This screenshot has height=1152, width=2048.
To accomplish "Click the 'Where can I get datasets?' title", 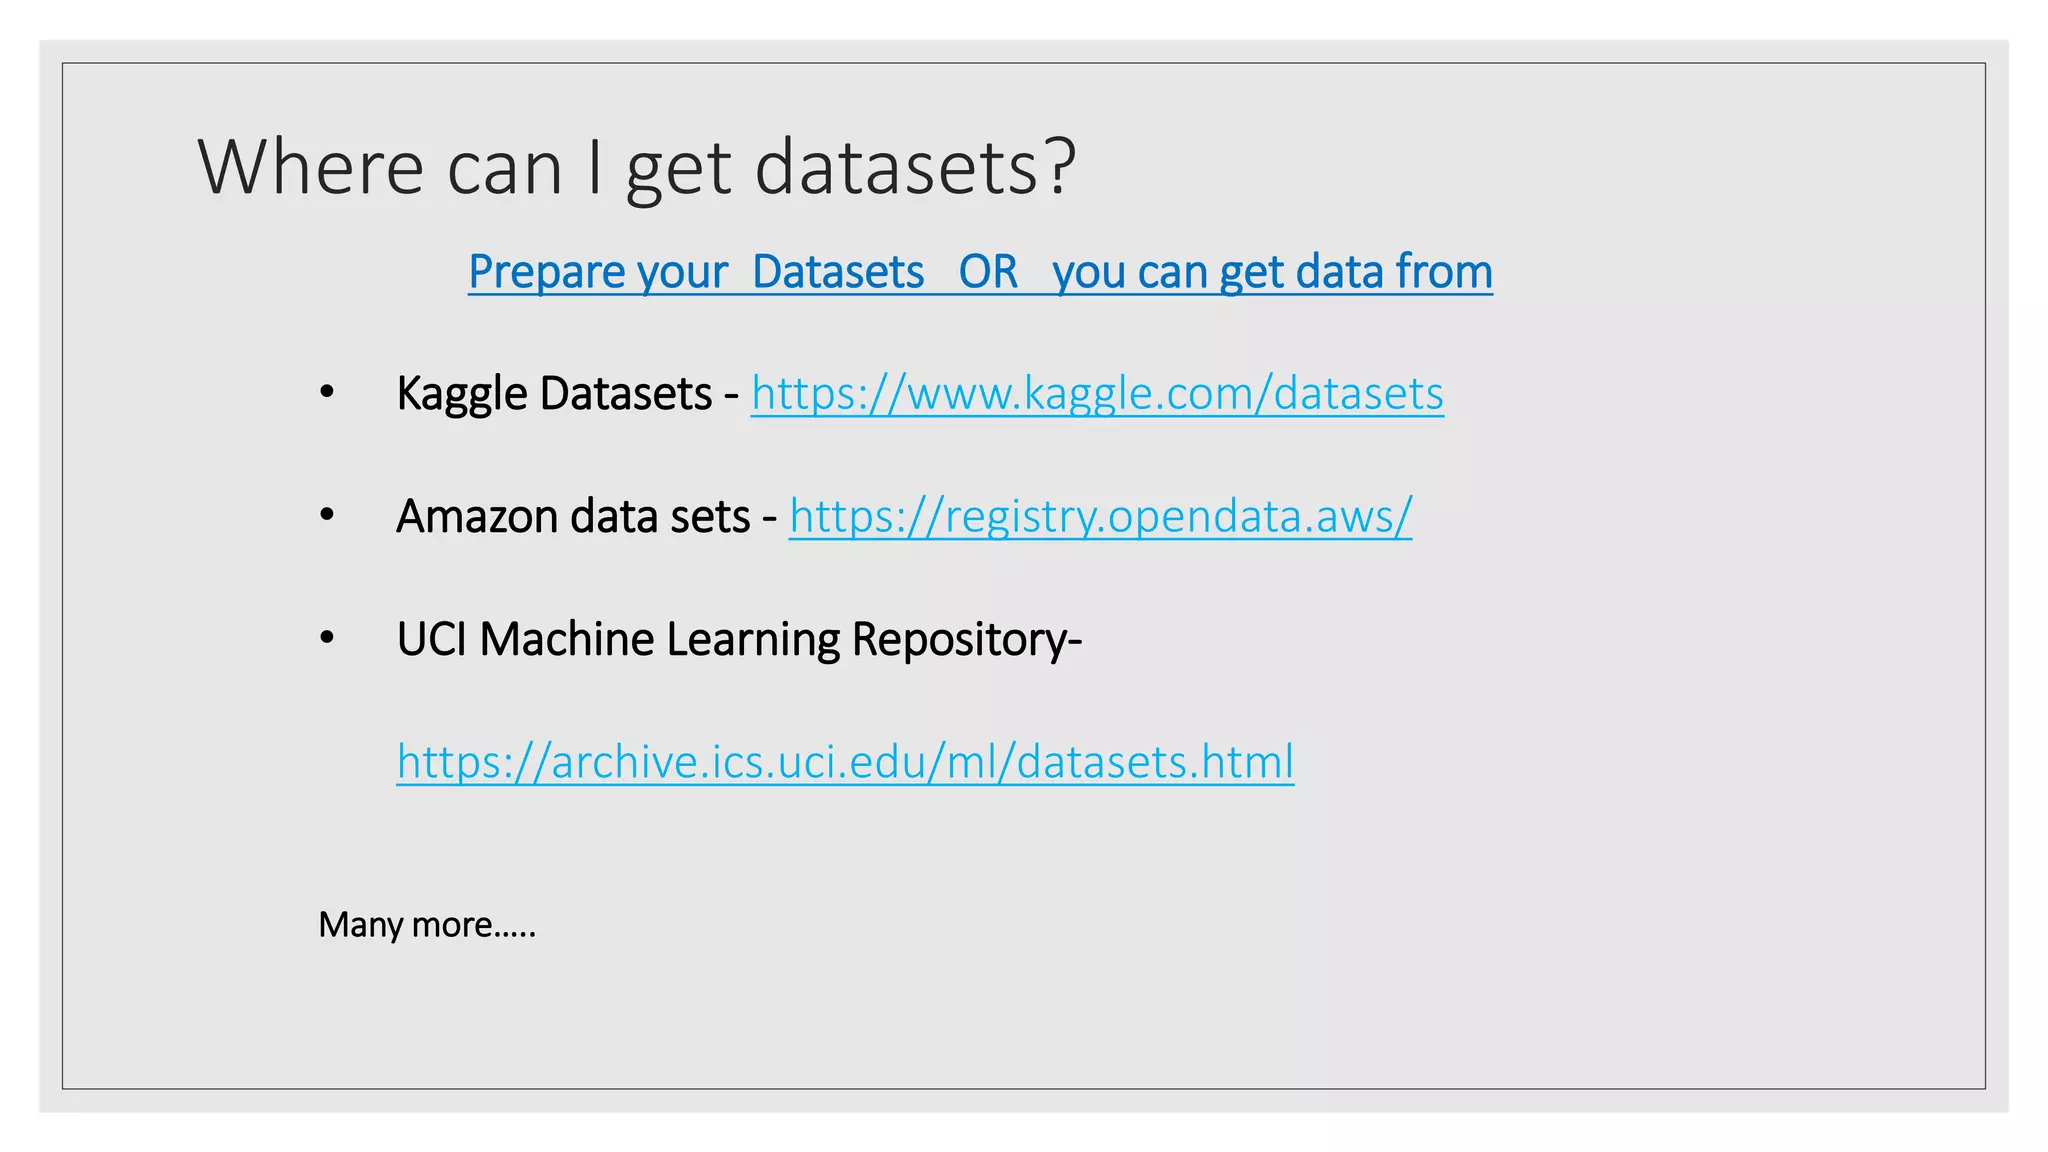I will point(637,168).
